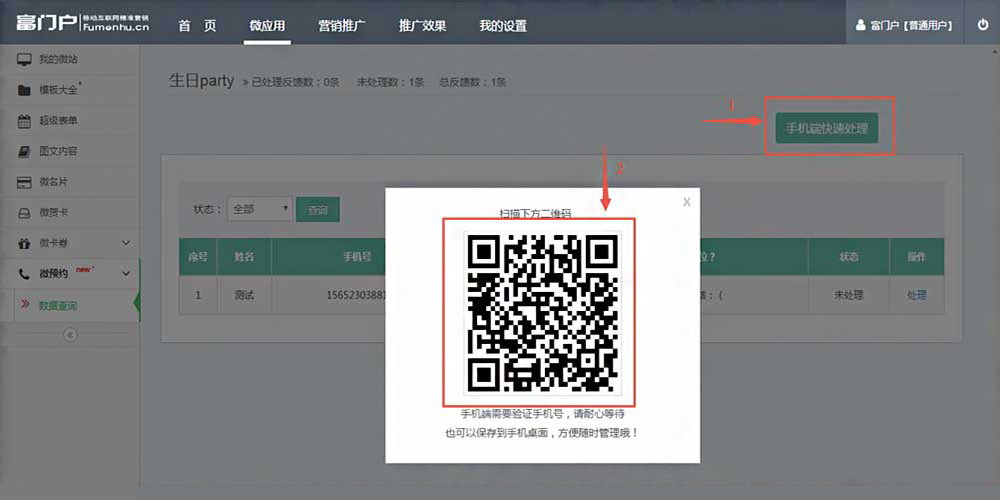Click the book icon beside 图文内容

click(24, 152)
